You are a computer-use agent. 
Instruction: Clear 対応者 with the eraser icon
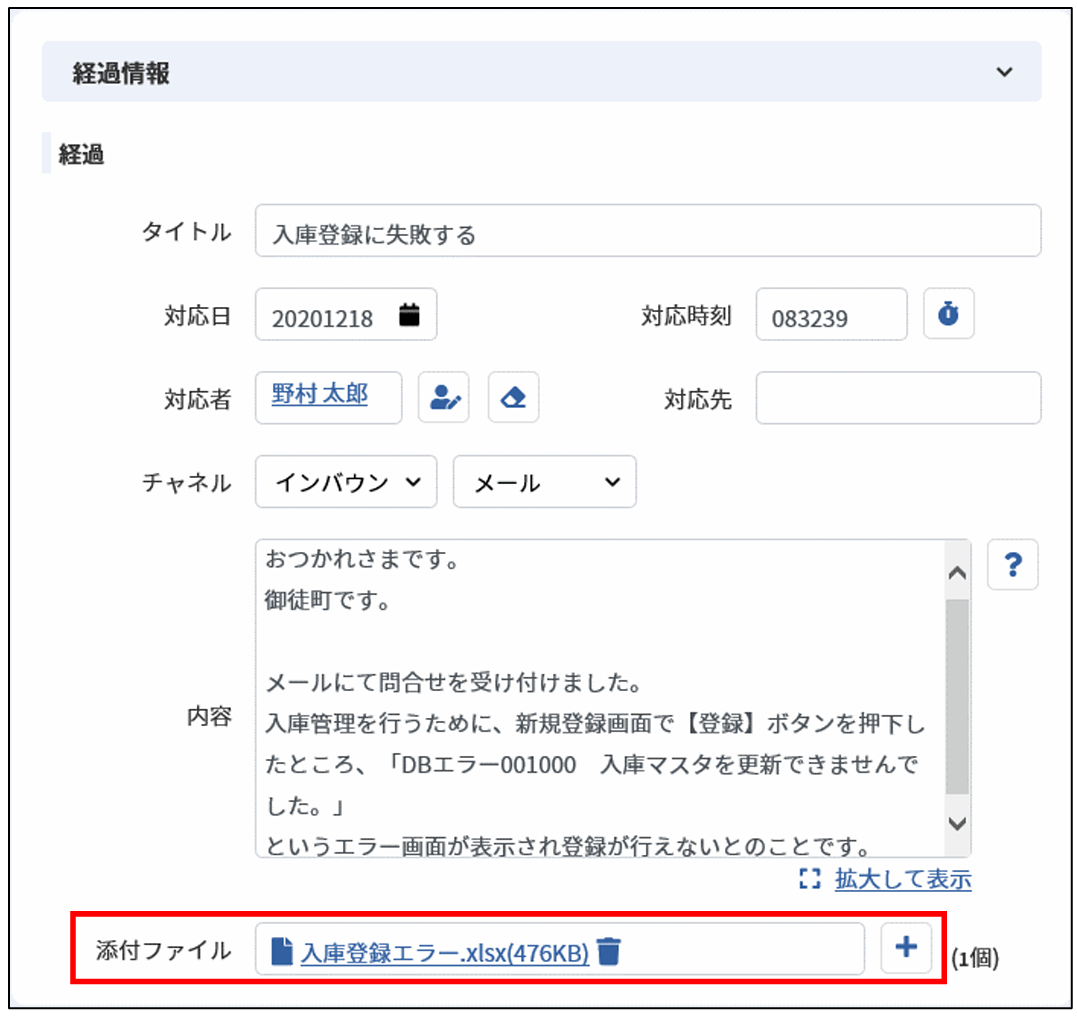513,398
